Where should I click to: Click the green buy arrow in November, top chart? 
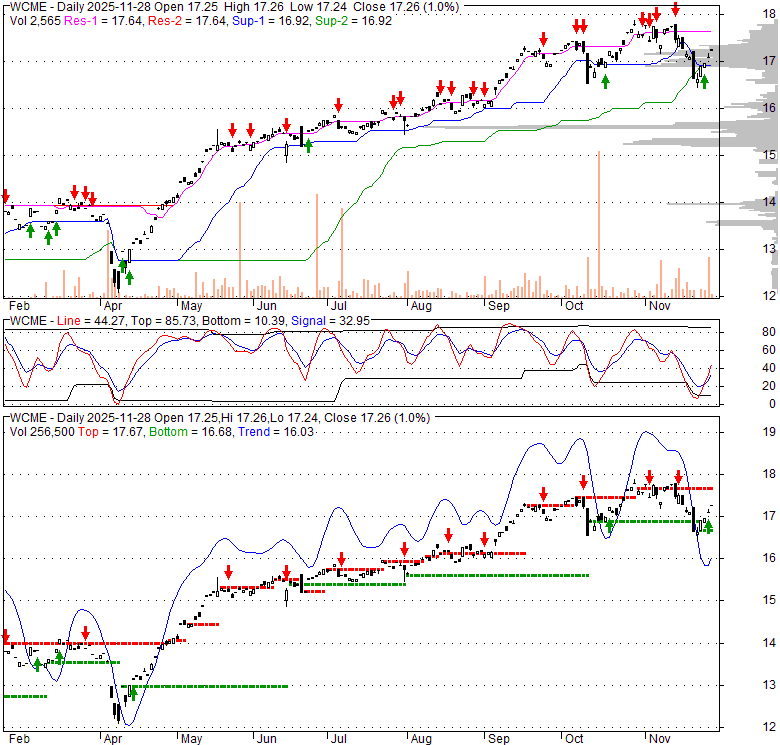pyautogui.click(x=704, y=82)
